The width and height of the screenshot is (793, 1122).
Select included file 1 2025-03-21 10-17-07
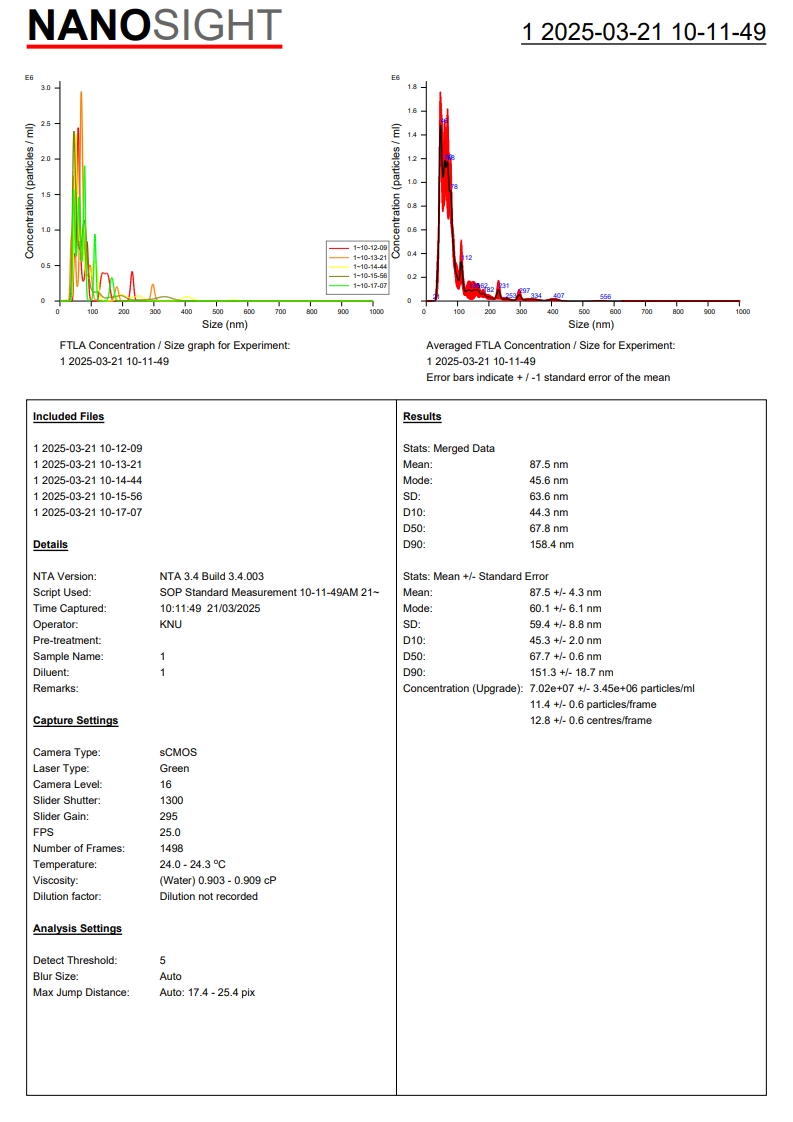[x=87, y=512]
